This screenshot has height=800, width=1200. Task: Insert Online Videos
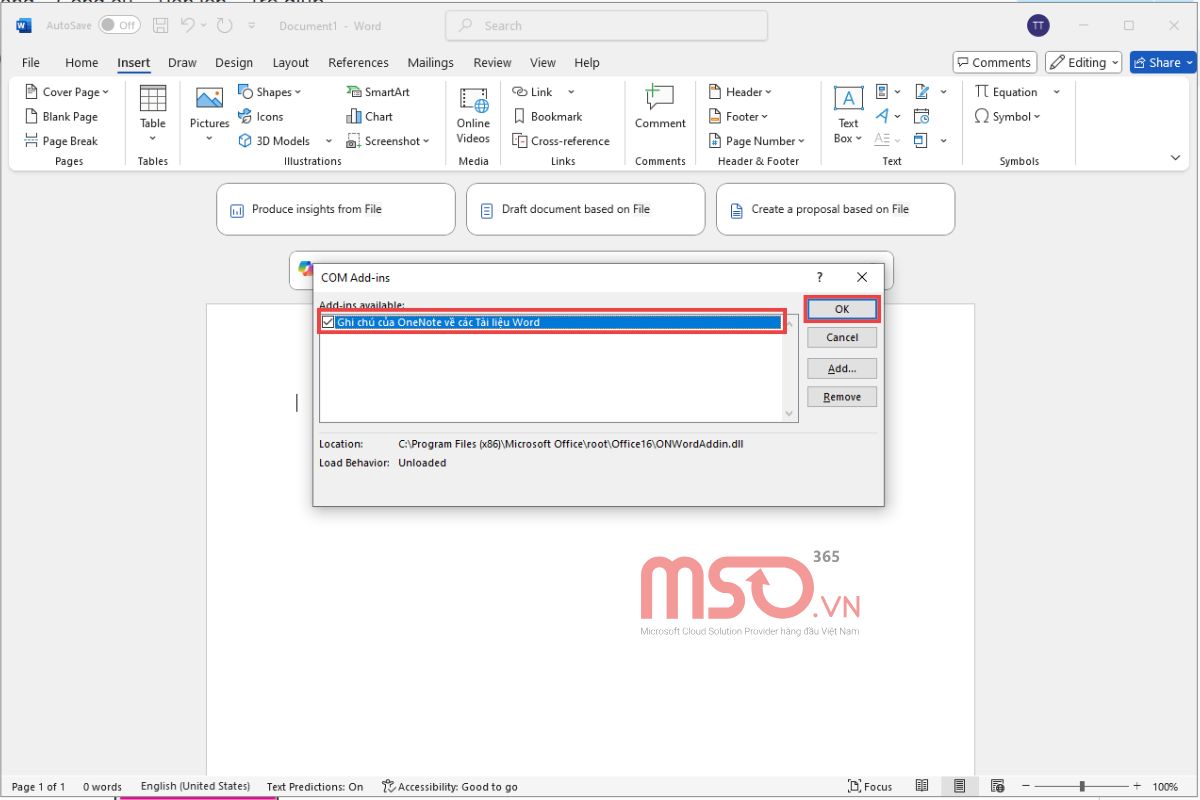[x=473, y=113]
